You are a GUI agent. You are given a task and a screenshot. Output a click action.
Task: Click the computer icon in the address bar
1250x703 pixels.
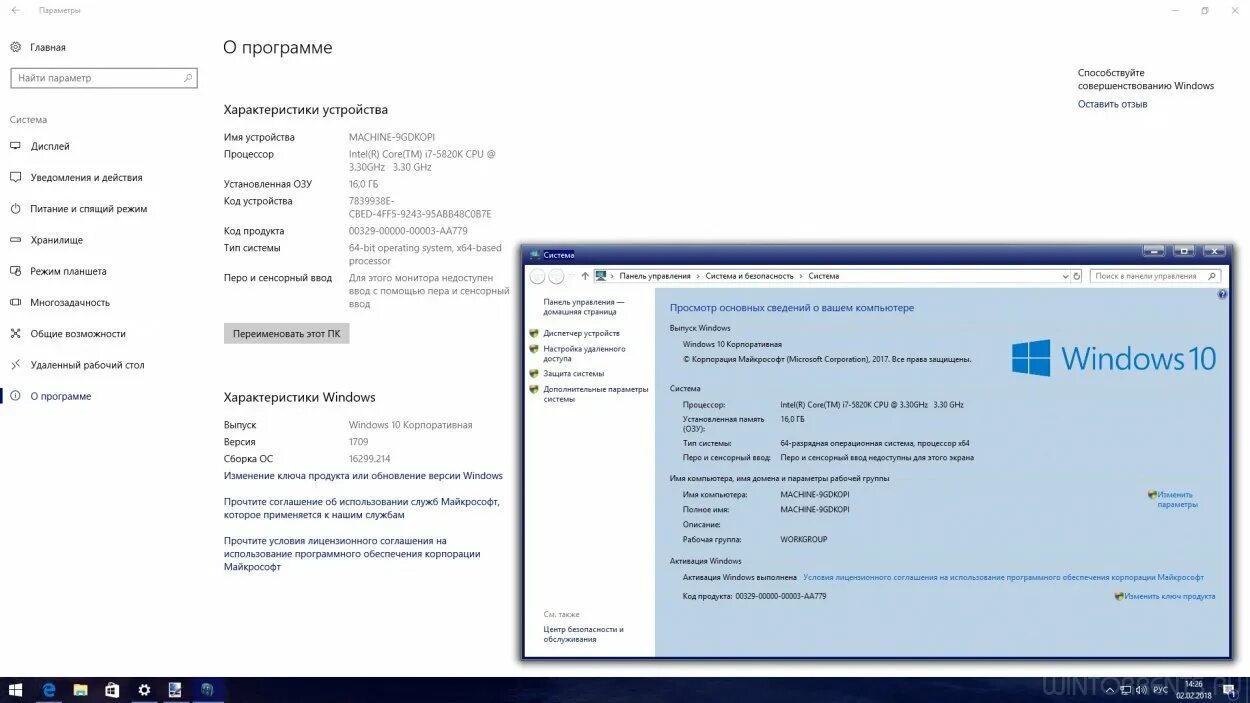tap(601, 276)
